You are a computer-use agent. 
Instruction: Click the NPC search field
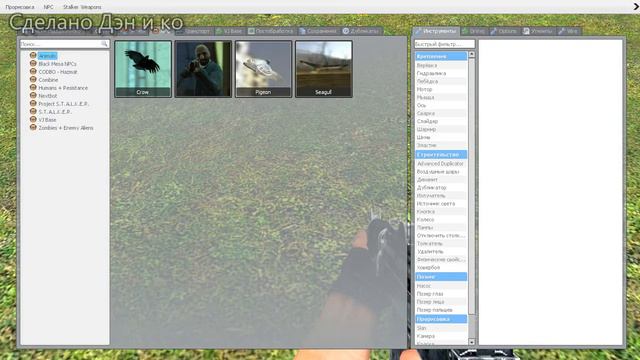pos(64,44)
